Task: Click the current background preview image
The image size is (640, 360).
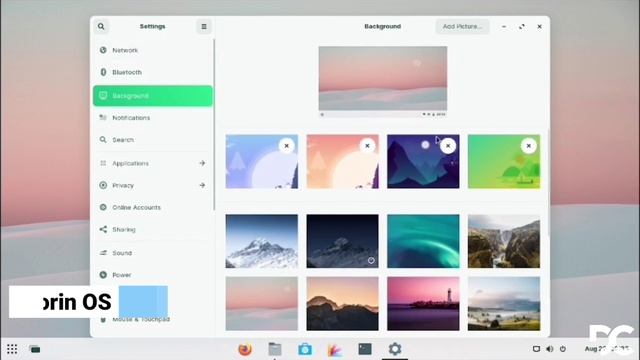Action: click(x=383, y=81)
